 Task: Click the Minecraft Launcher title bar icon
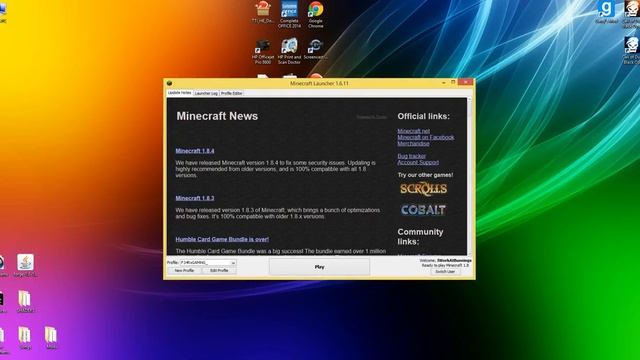point(169,83)
